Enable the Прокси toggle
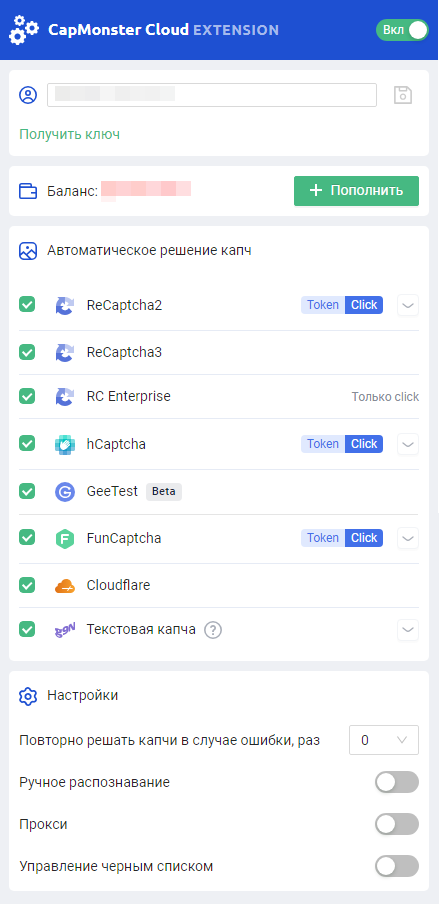Image resolution: width=442 pixels, height=904 pixels. point(396,824)
